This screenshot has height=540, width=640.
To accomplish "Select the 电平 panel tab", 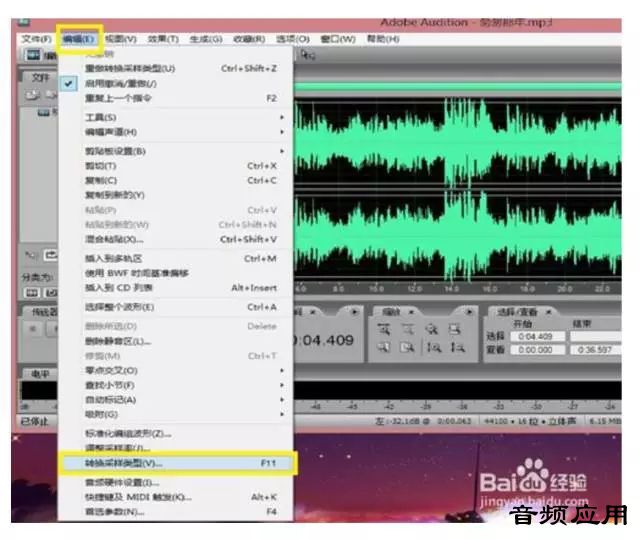I will [x=40, y=374].
